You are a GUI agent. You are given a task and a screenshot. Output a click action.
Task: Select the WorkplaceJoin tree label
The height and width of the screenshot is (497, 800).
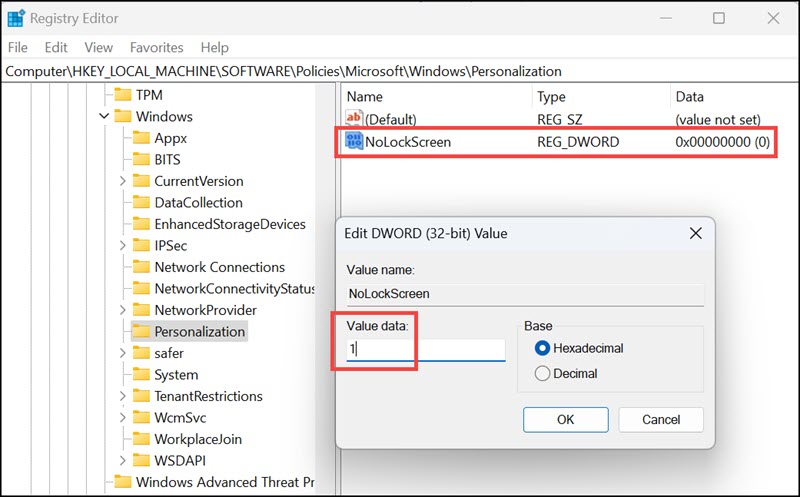pos(198,439)
